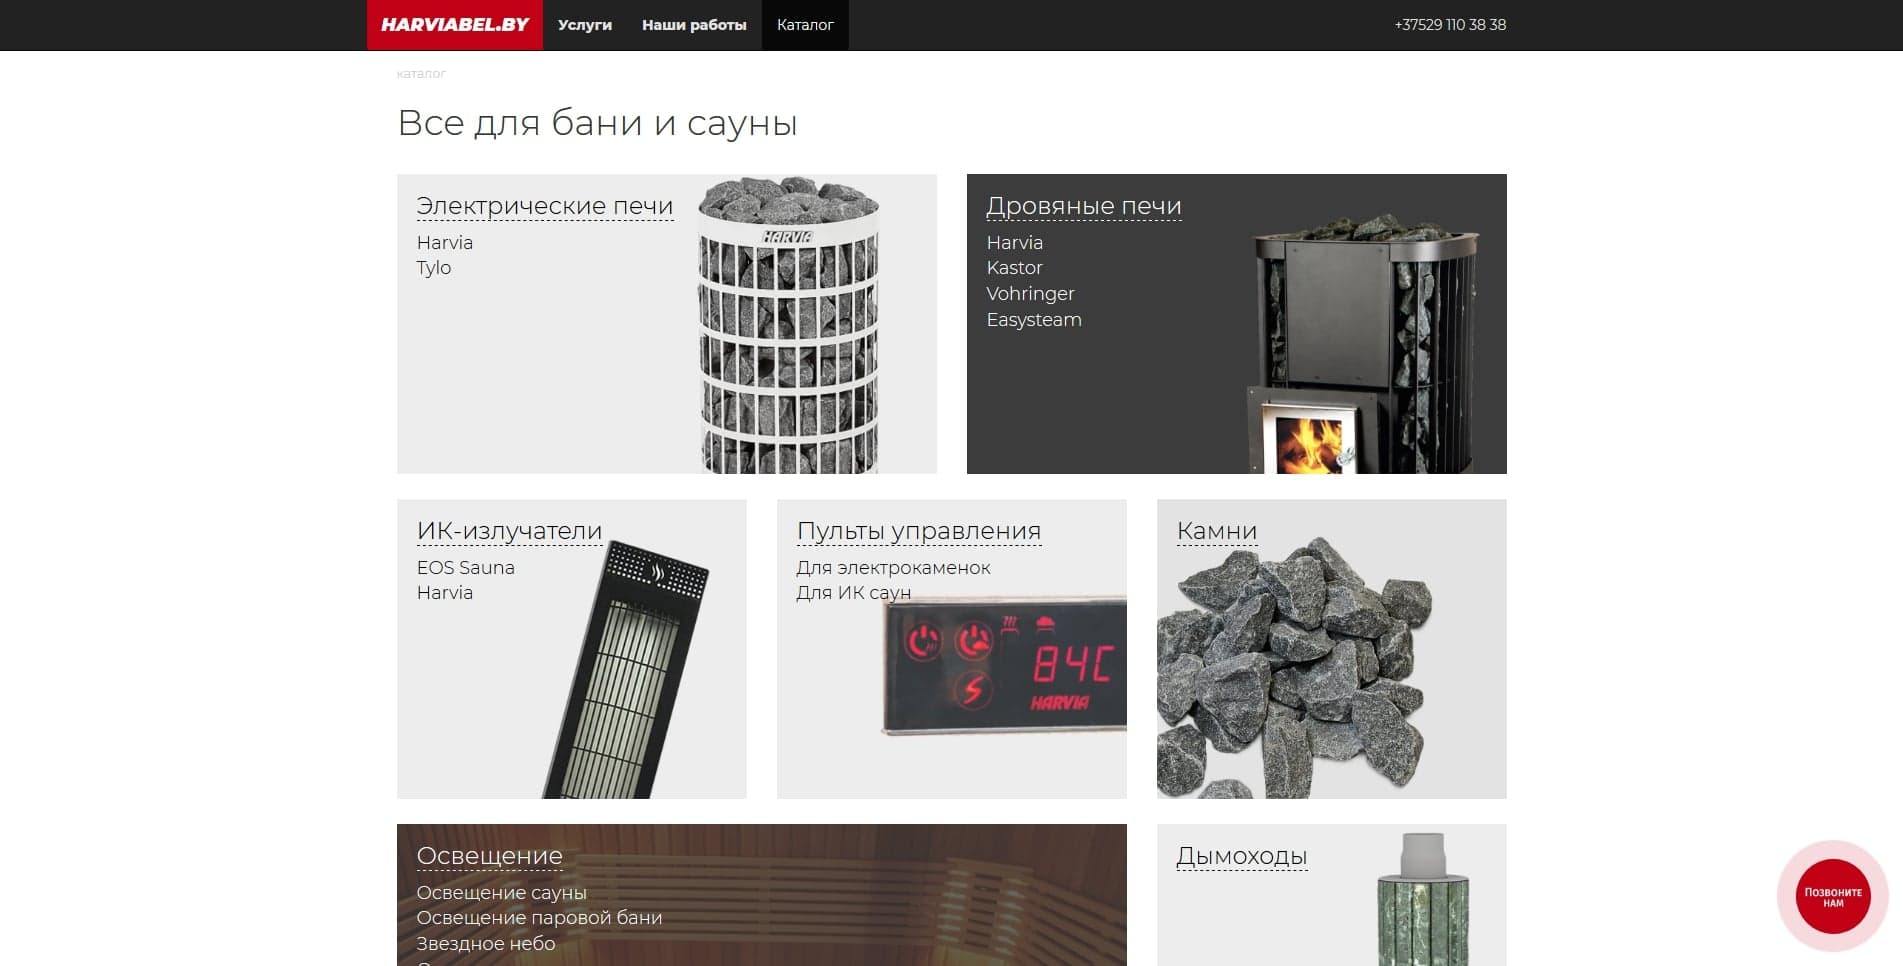Select Освещение сауны link
Image resolution: width=1903 pixels, height=966 pixels.
pyautogui.click(x=502, y=892)
